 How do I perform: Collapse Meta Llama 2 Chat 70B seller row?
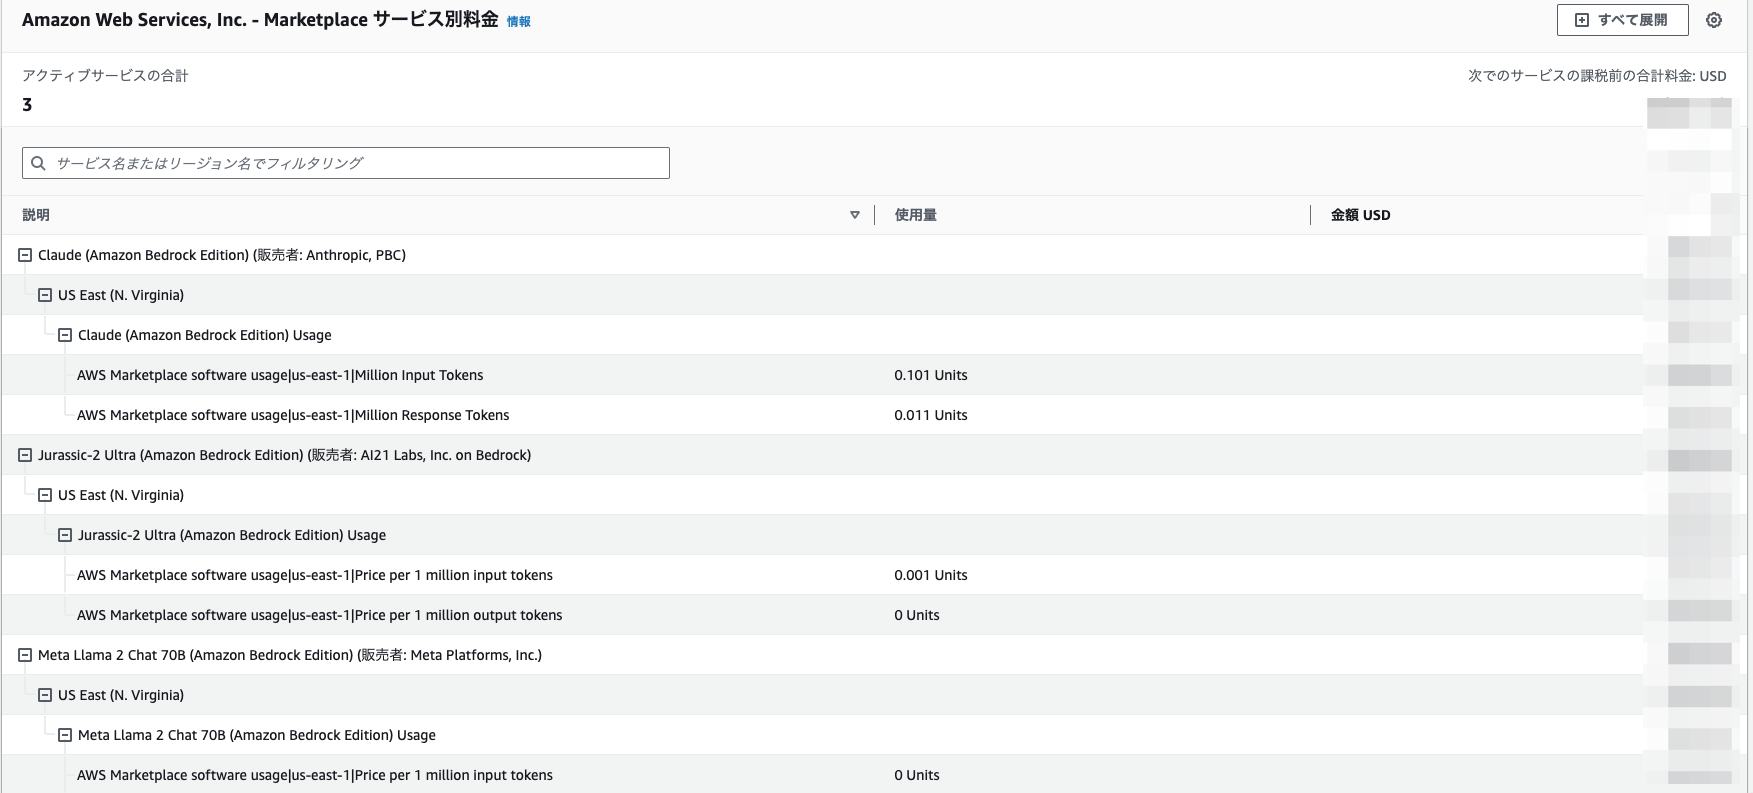pos(25,655)
